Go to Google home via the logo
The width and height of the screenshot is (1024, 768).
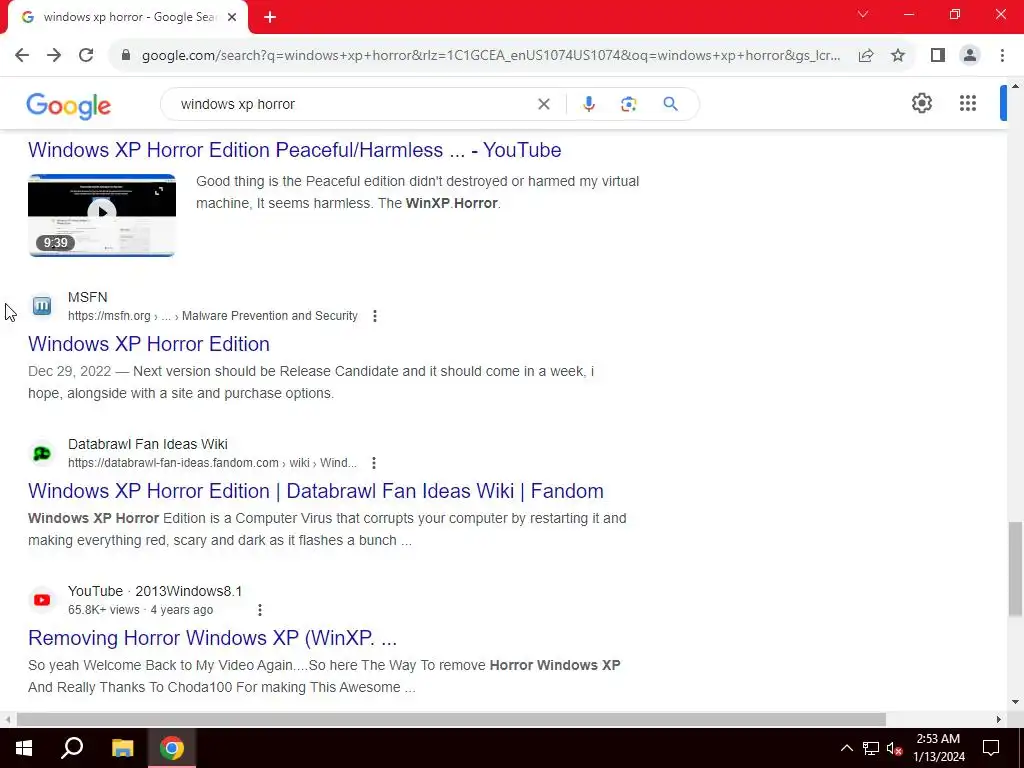(x=69, y=106)
